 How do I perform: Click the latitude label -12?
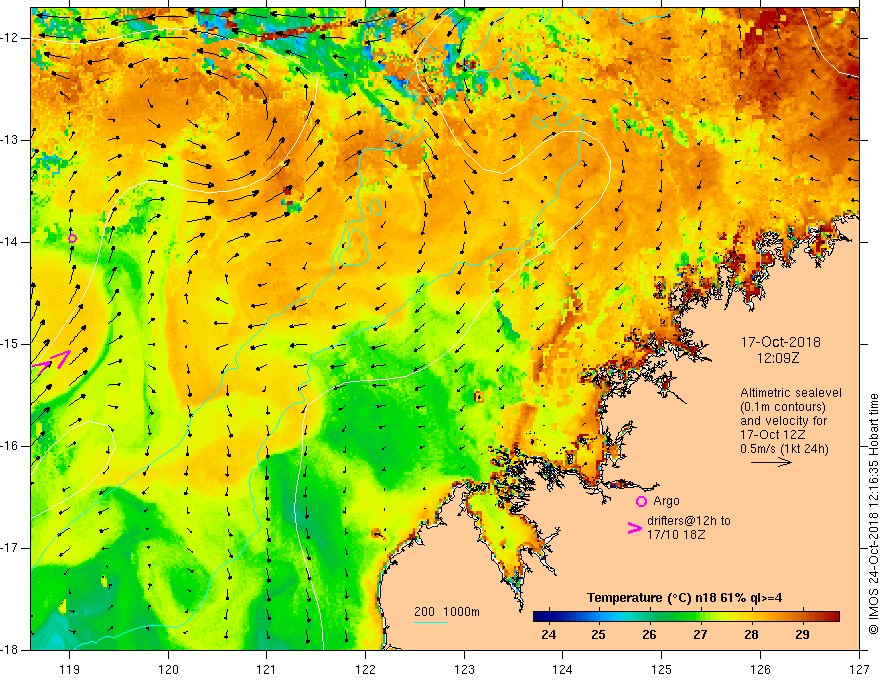pos(10,38)
